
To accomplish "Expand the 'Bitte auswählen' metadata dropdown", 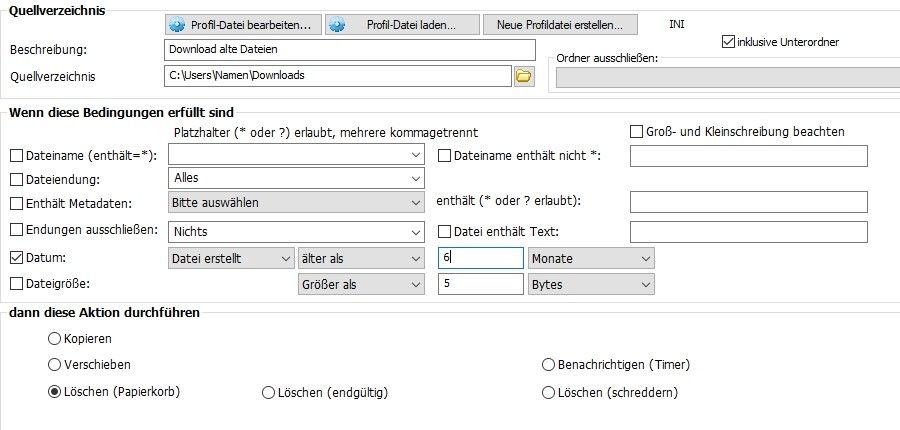I will click(296, 203).
